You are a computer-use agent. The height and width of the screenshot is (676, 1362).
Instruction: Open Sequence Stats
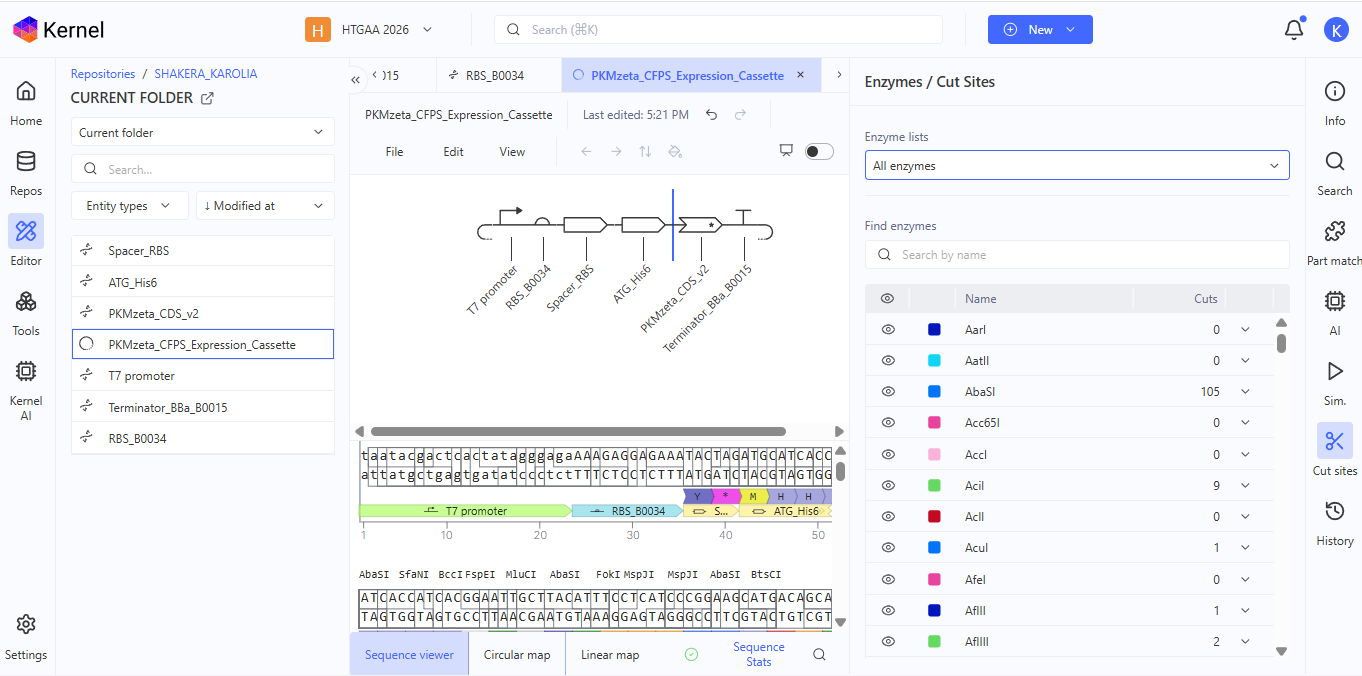758,654
